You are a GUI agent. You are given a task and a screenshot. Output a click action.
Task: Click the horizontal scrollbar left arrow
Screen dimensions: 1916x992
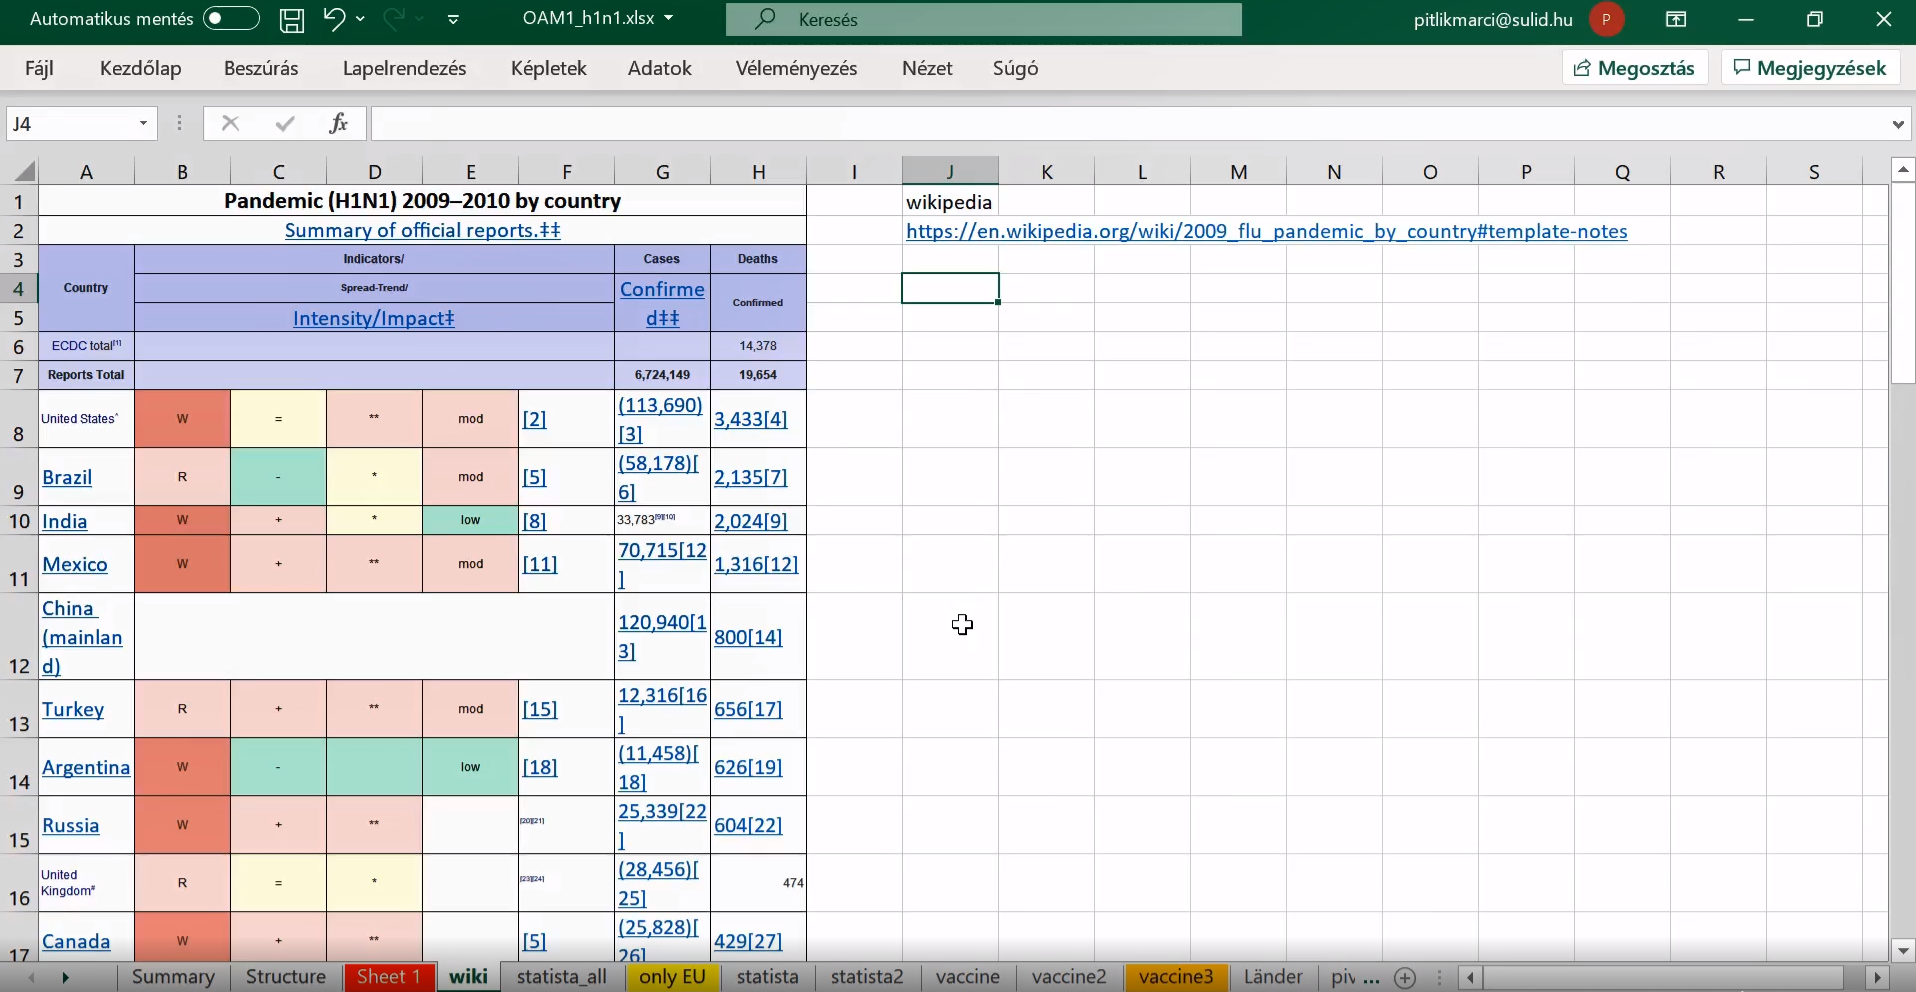coord(1470,978)
